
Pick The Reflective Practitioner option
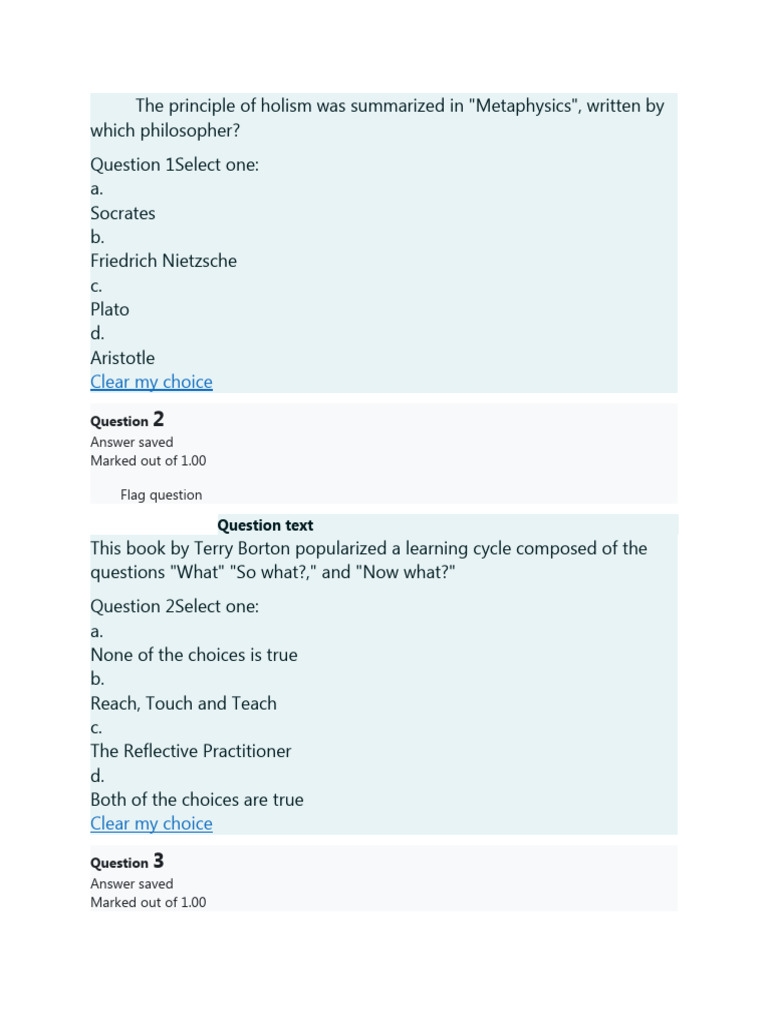pyautogui.click(x=191, y=751)
